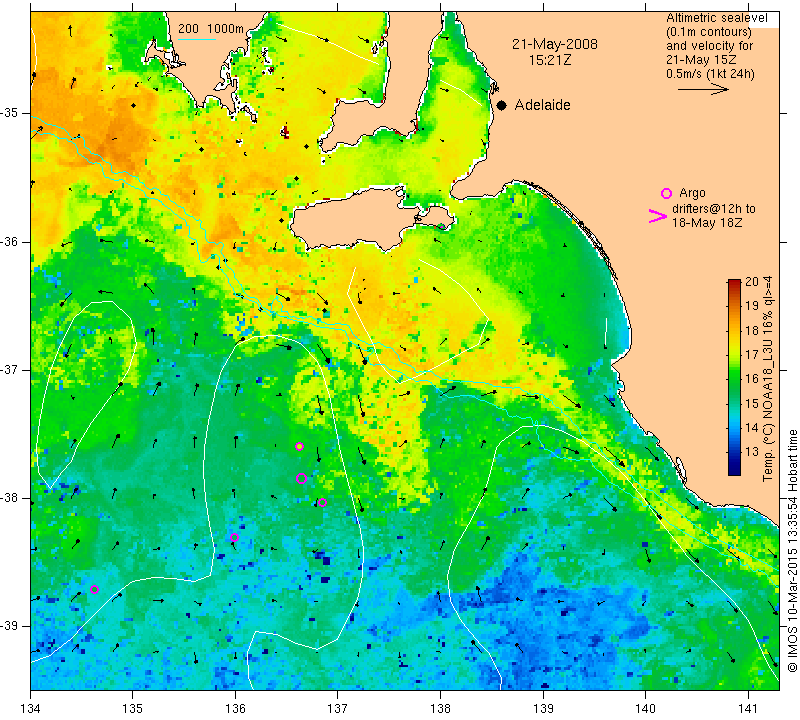Click the black Adelaide city dot

click(x=502, y=105)
